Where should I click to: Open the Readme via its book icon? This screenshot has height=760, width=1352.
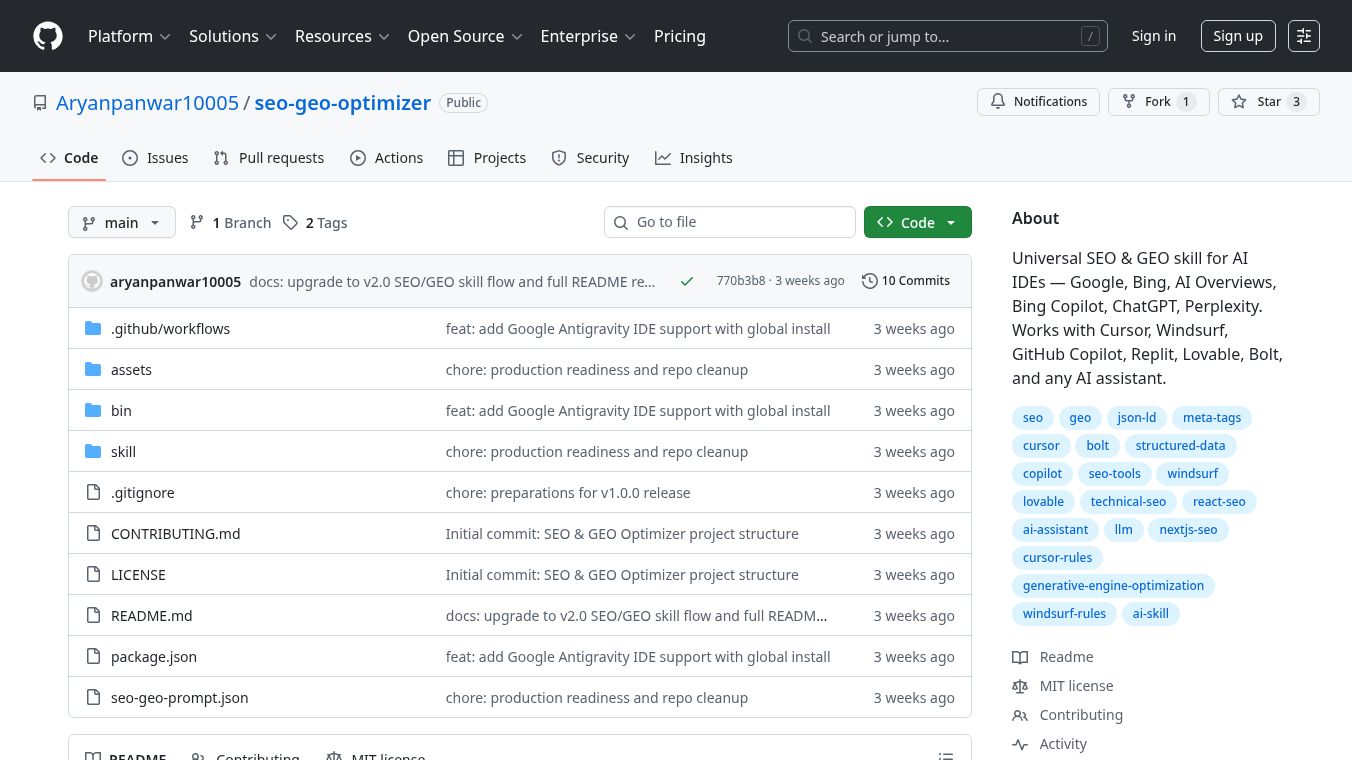1020,657
